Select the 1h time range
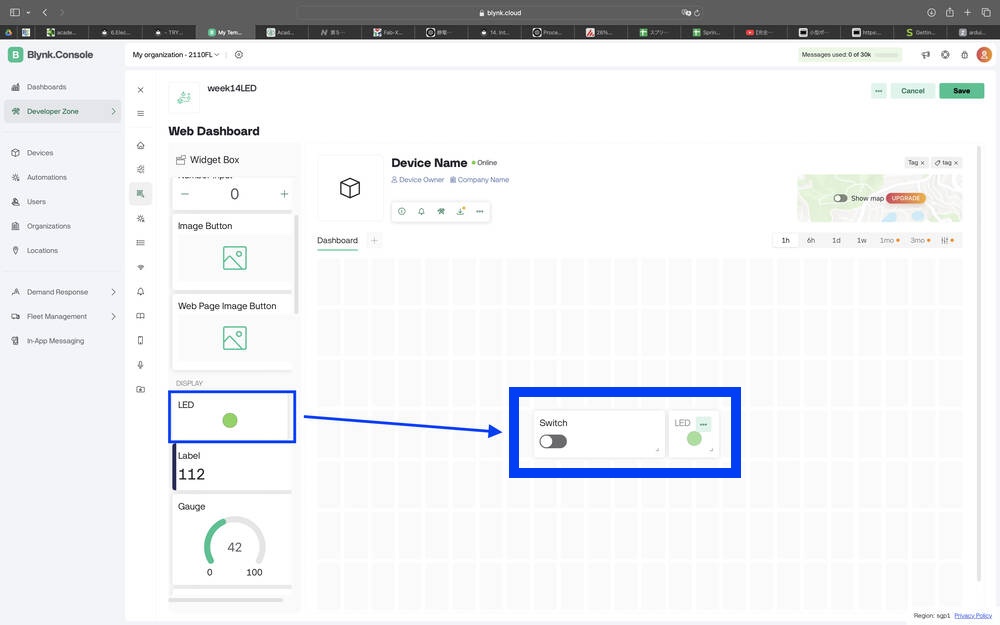This screenshot has width=1000, height=625. coord(786,240)
